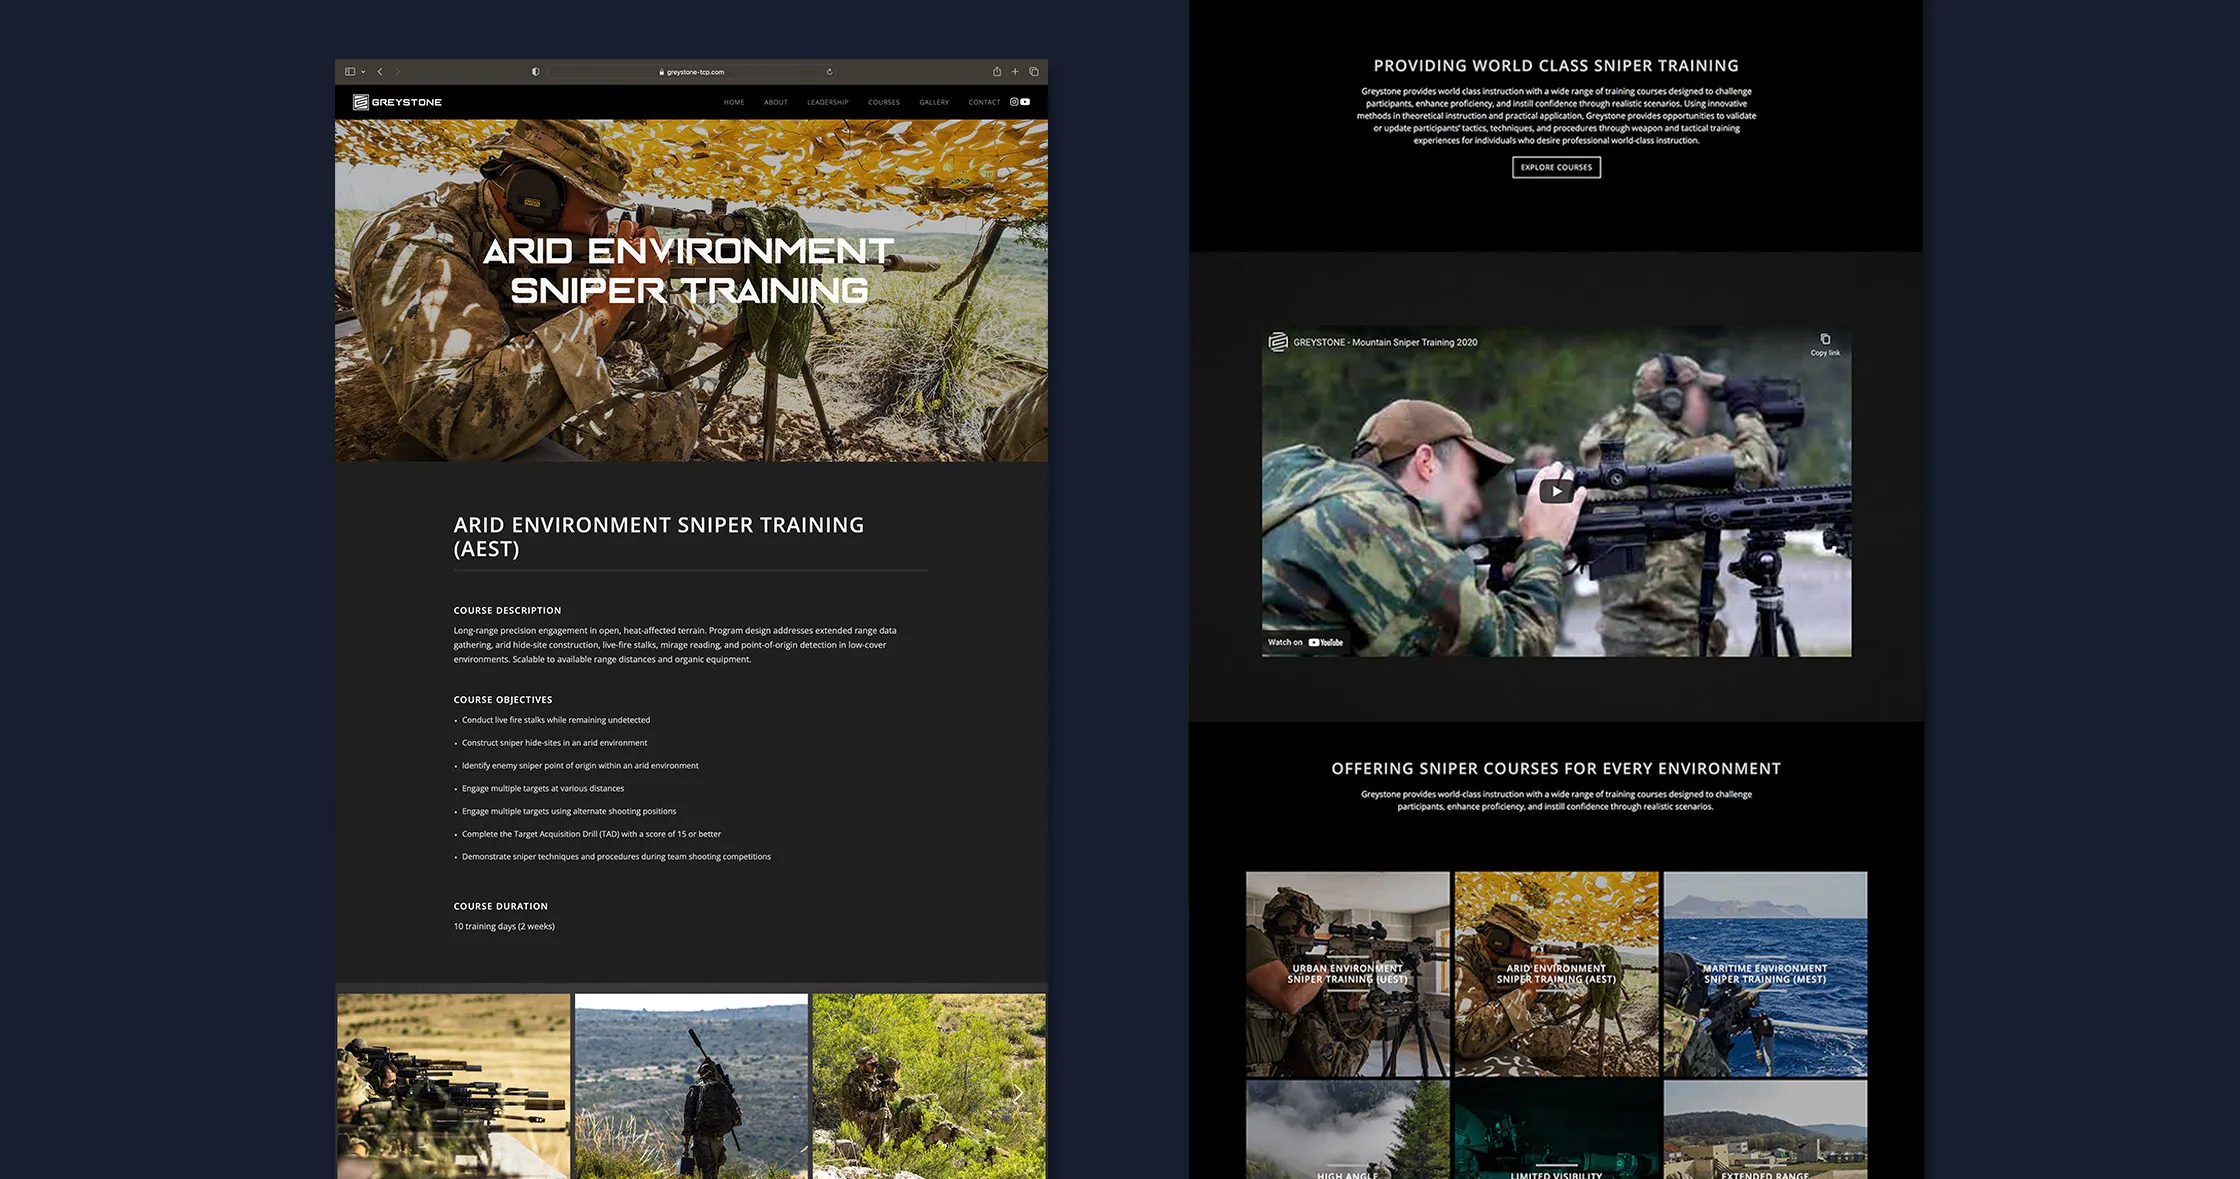Open the video title Mountain Sniper Training 2020

coord(1385,342)
